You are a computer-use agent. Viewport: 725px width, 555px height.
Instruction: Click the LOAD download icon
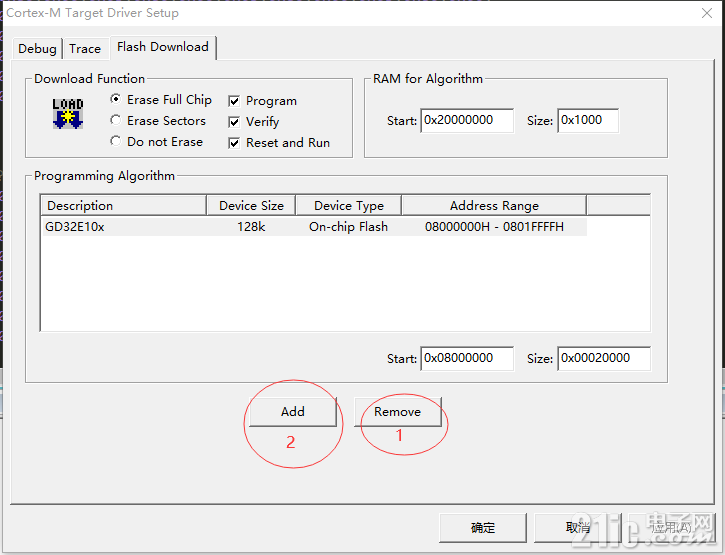pyautogui.click(x=68, y=113)
